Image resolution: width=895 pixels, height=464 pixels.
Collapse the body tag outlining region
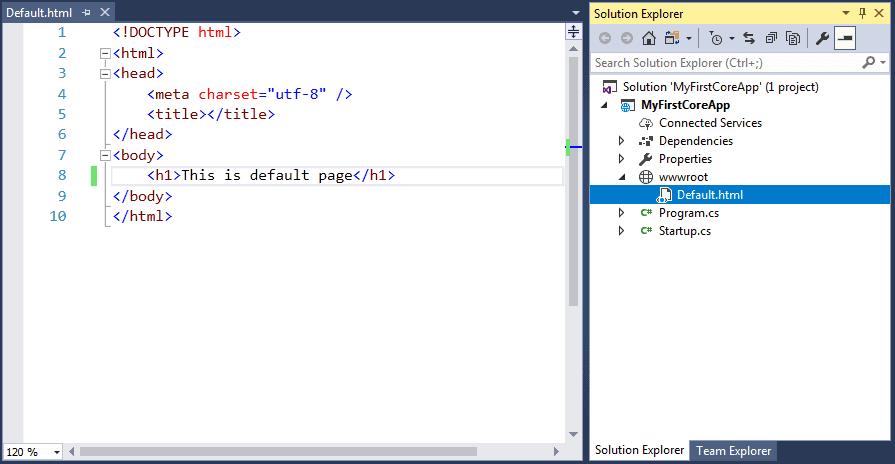(104, 155)
